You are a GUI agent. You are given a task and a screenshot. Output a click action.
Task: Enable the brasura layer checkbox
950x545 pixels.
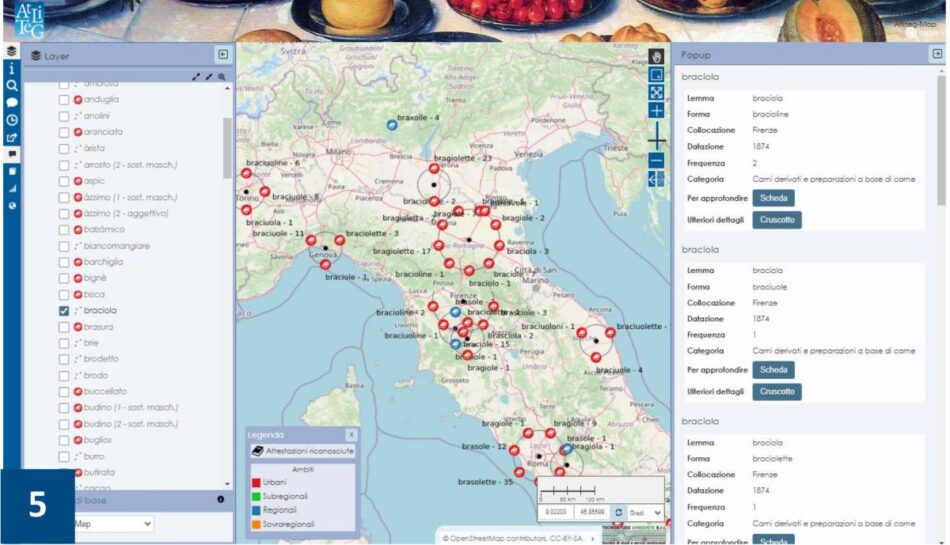(x=64, y=327)
